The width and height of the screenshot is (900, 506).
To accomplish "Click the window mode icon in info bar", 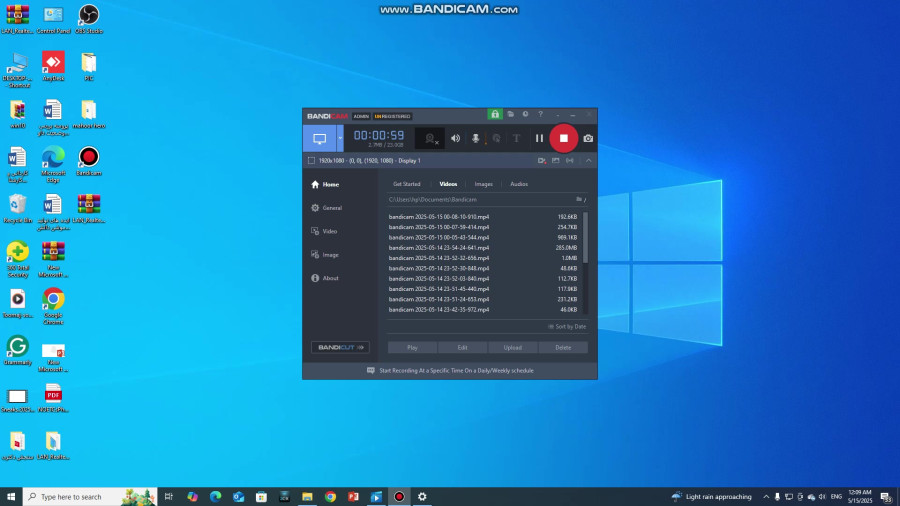I will (556, 161).
